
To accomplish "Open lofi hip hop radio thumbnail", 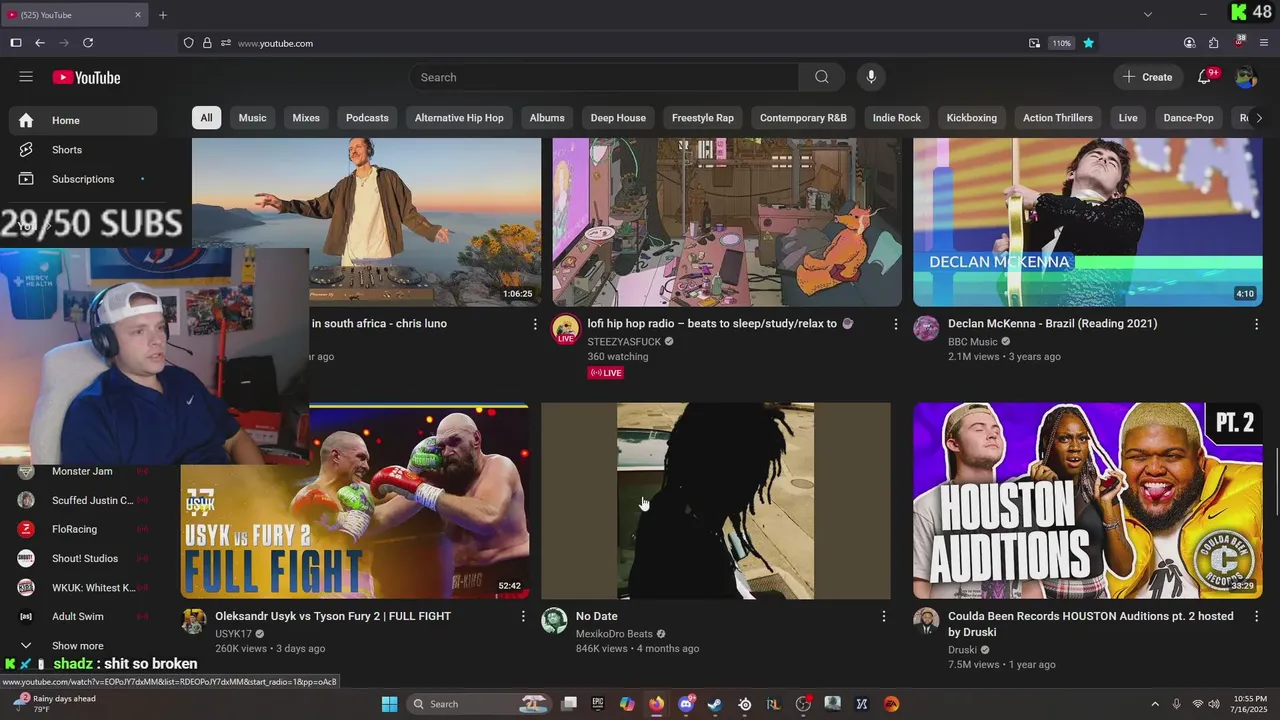I will (x=727, y=222).
